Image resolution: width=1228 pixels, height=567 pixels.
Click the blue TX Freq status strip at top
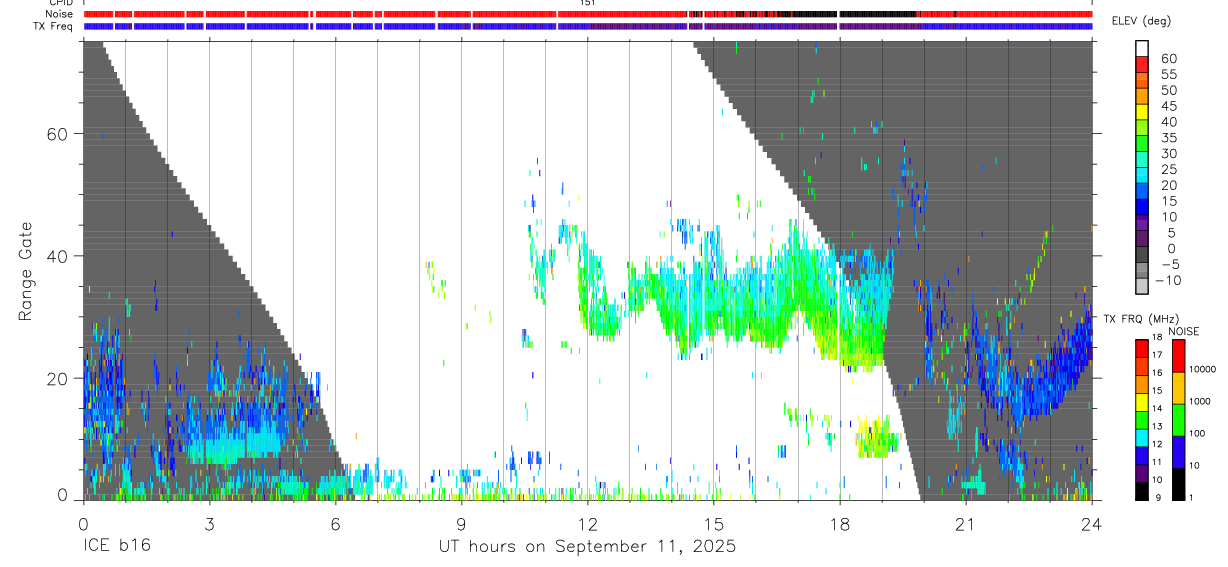588,26
